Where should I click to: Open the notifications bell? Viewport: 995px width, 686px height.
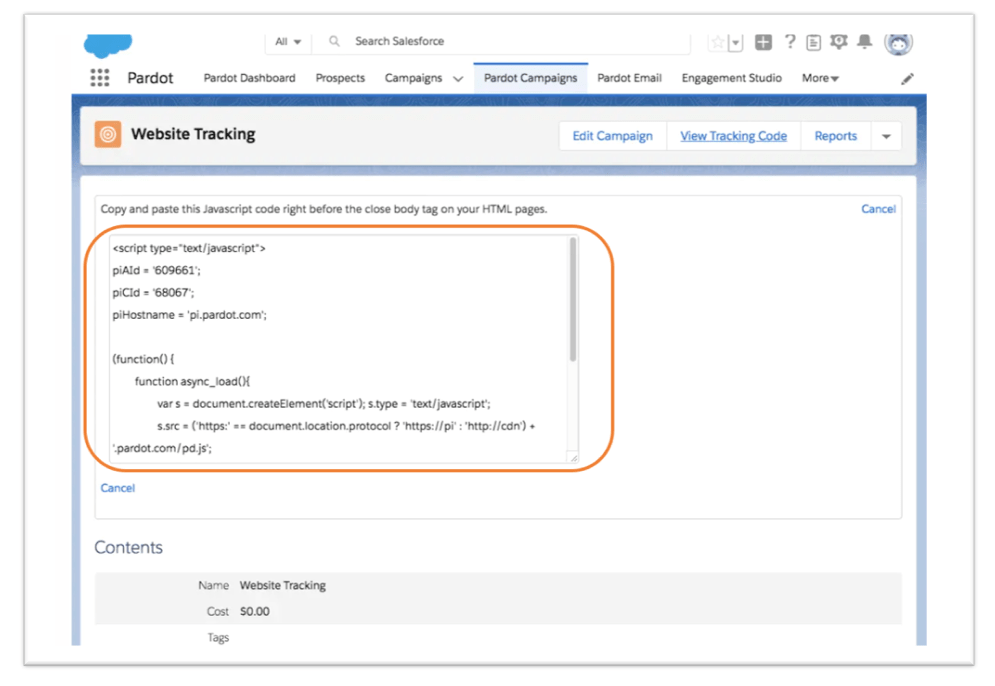point(864,42)
